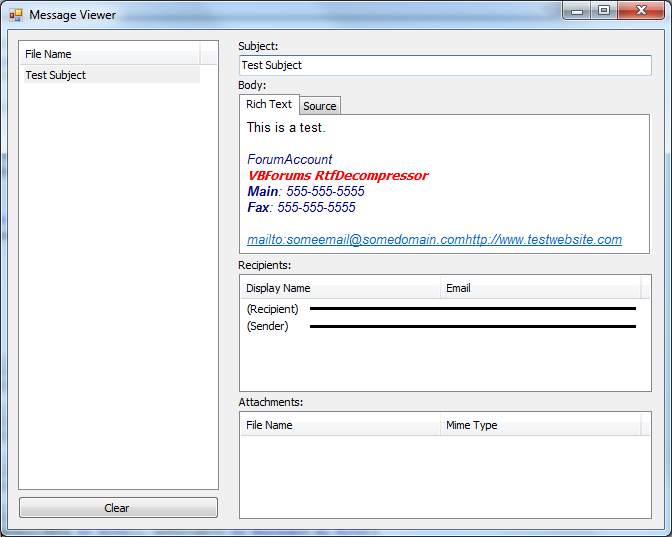Minimize the Message Viewer window
Image resolution: width=672 pixels, height=537 pixels.
pyautogui.click(x=577, y=11)
